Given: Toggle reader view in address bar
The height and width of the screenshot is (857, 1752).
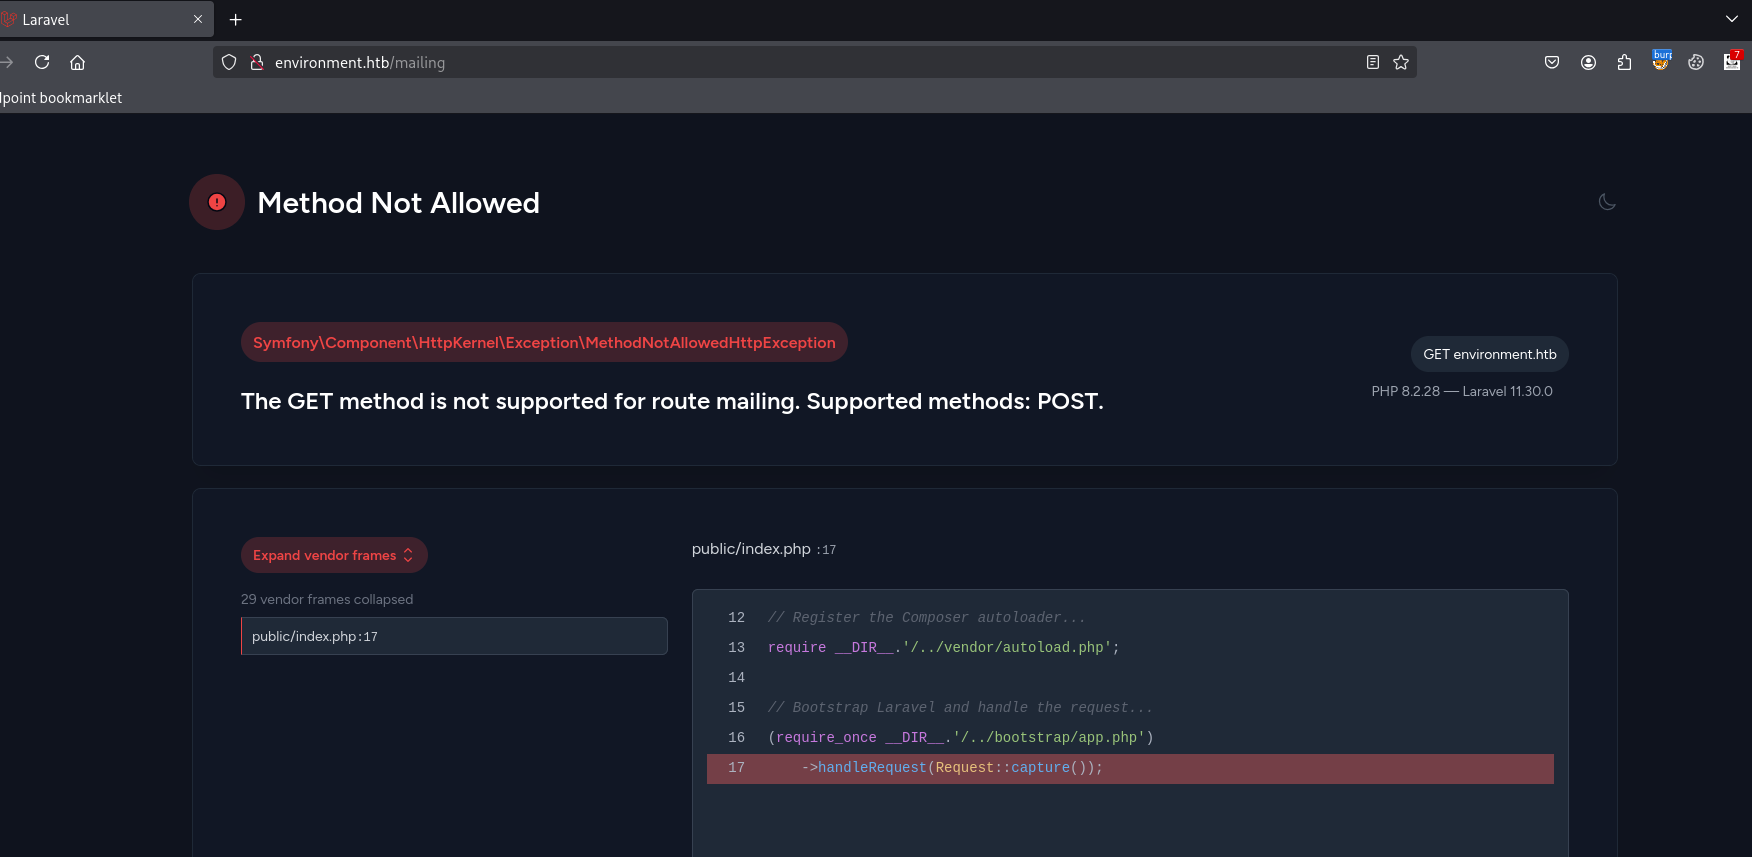Looking at the screenshot, I should (x=1373, y=62).
